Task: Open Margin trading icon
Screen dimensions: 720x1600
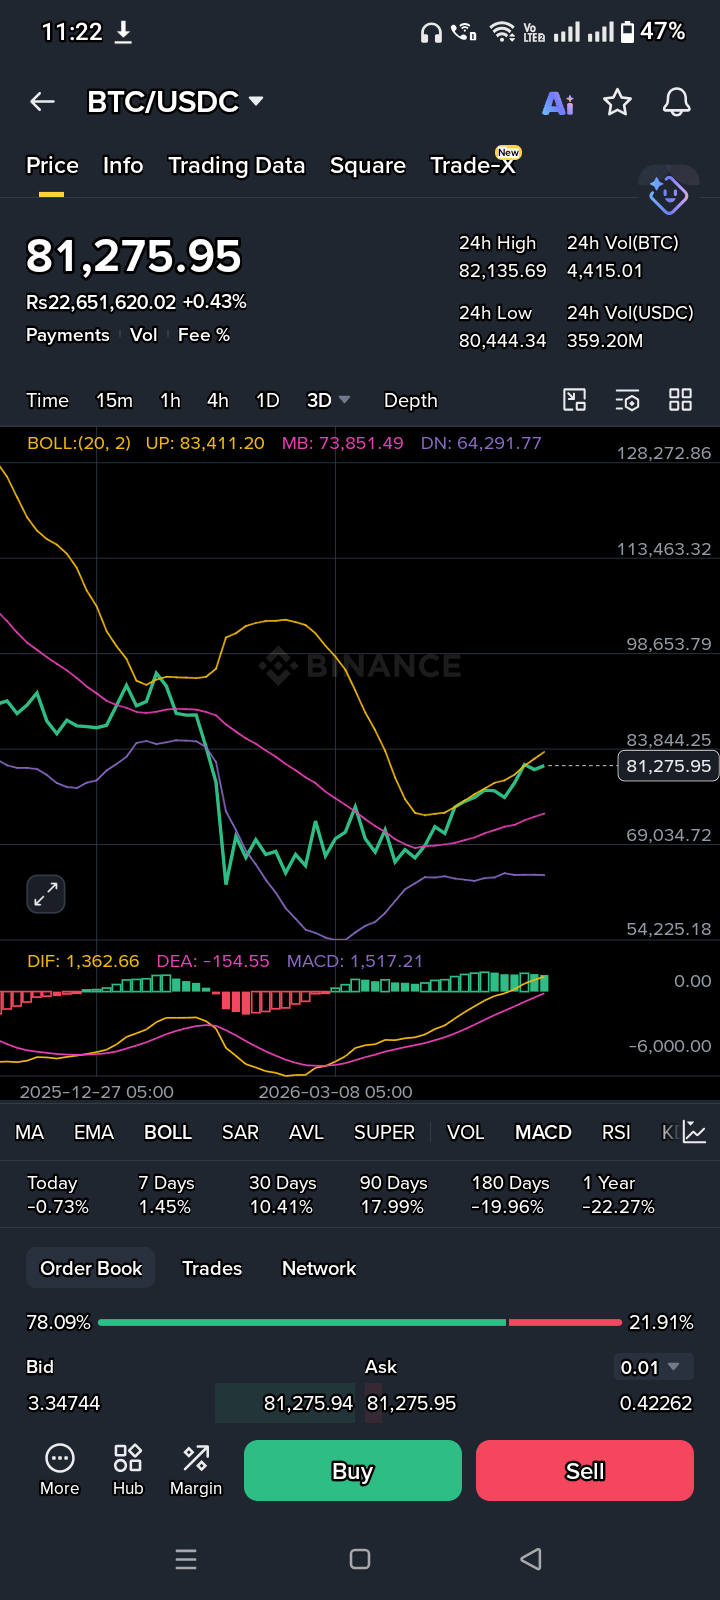Action: coord(196,1470)
